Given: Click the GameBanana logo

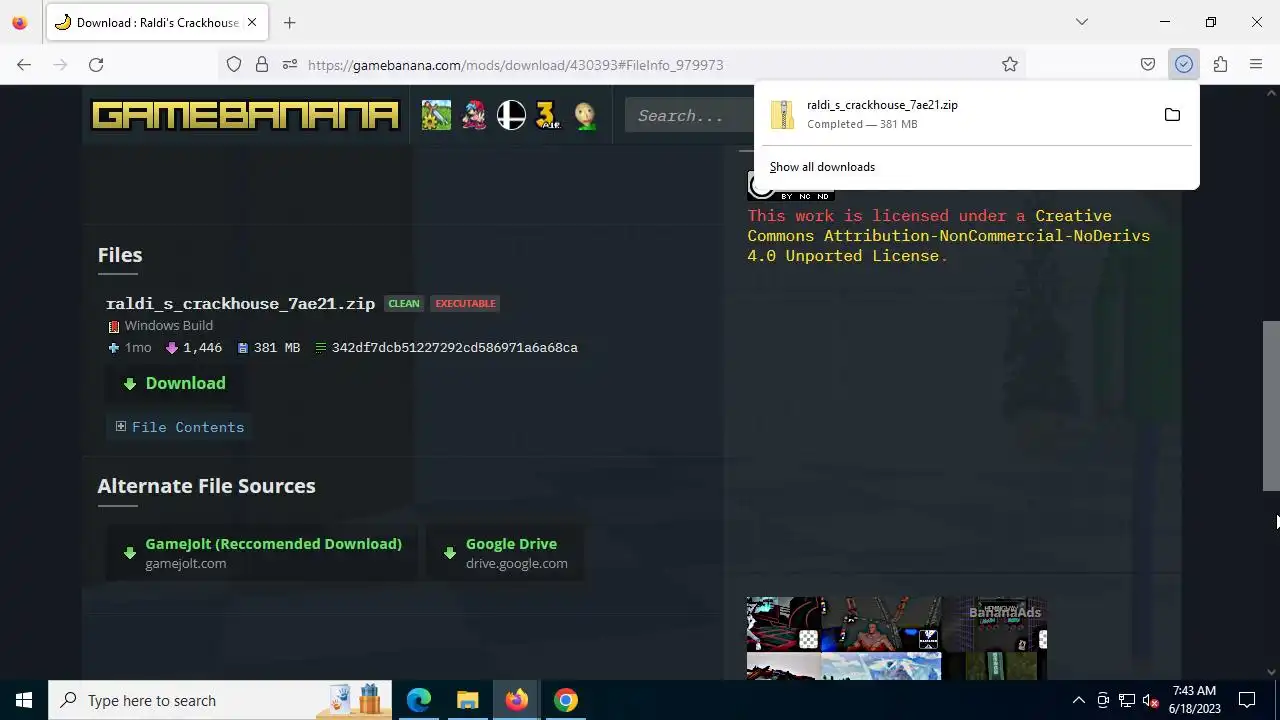Looking at the screenshot, I should 245,115.
